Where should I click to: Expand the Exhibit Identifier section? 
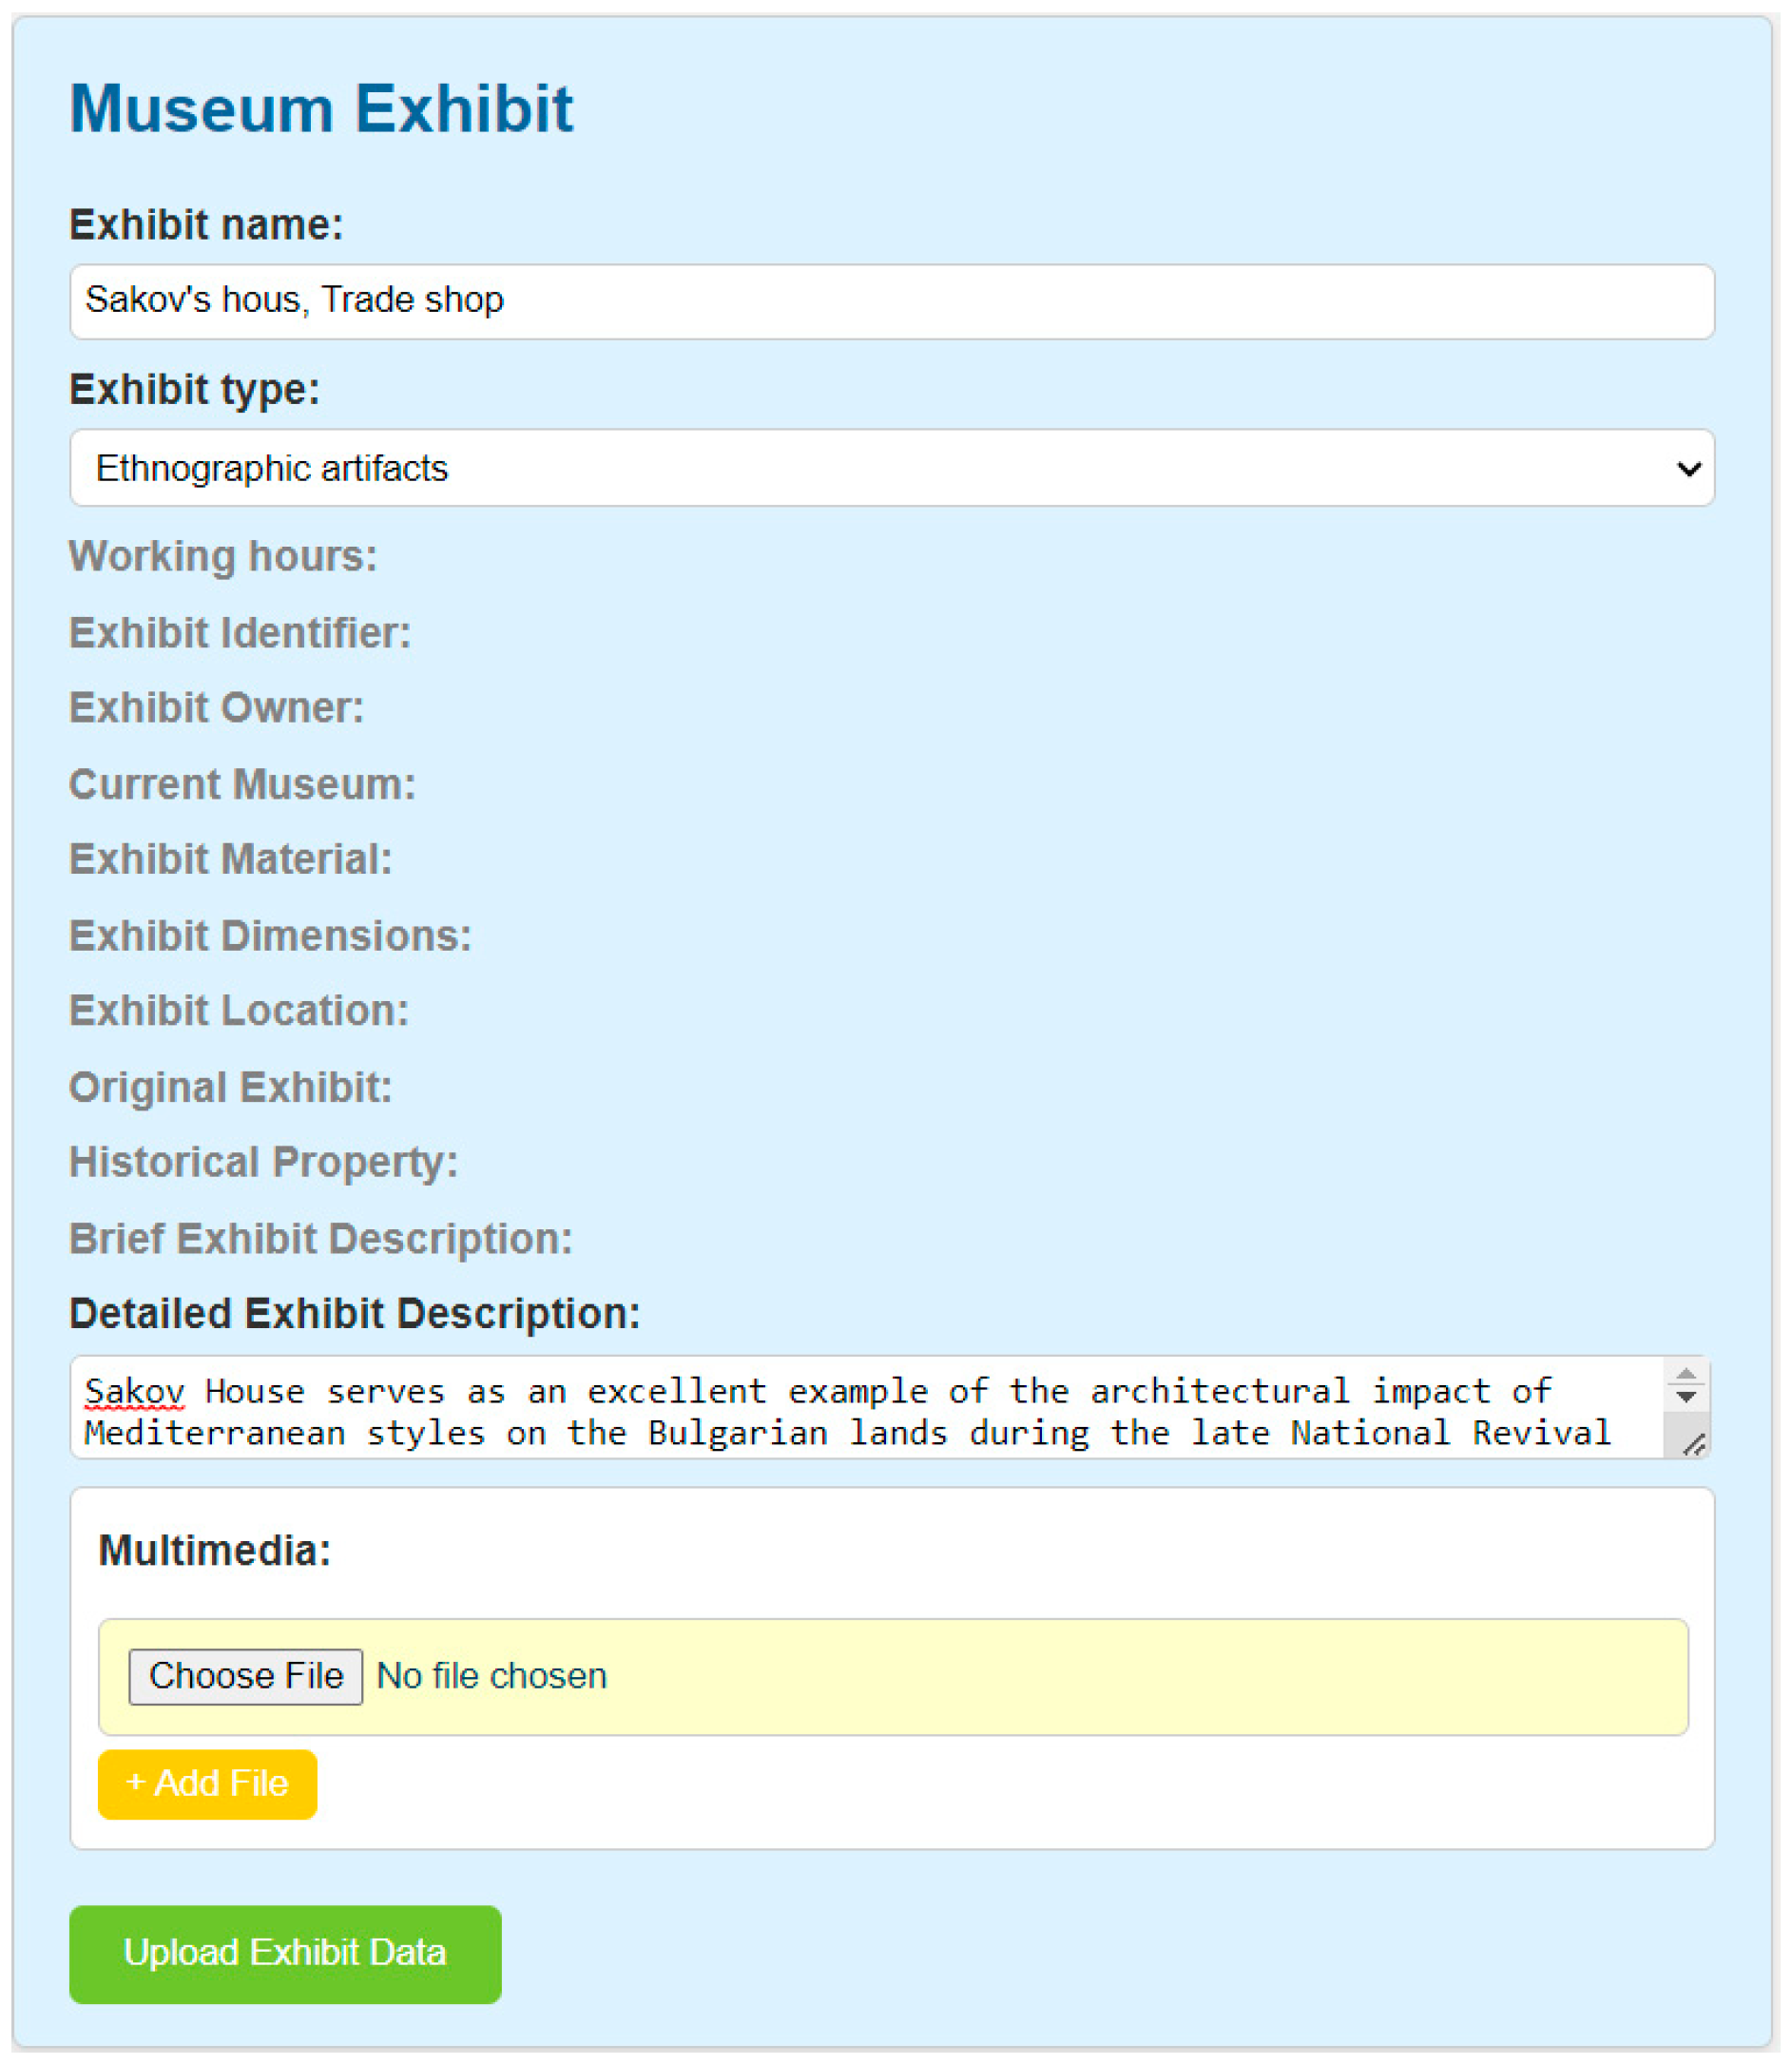[240, 633]
